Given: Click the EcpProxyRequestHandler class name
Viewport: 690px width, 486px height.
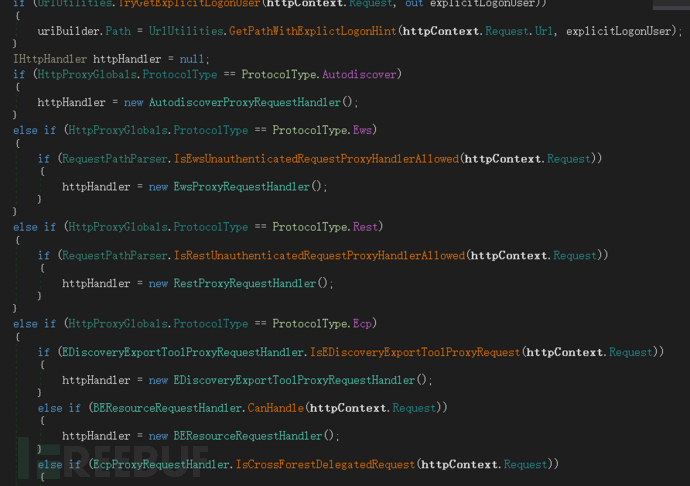Looking at the screenshot, I should (x=161, y=464).
